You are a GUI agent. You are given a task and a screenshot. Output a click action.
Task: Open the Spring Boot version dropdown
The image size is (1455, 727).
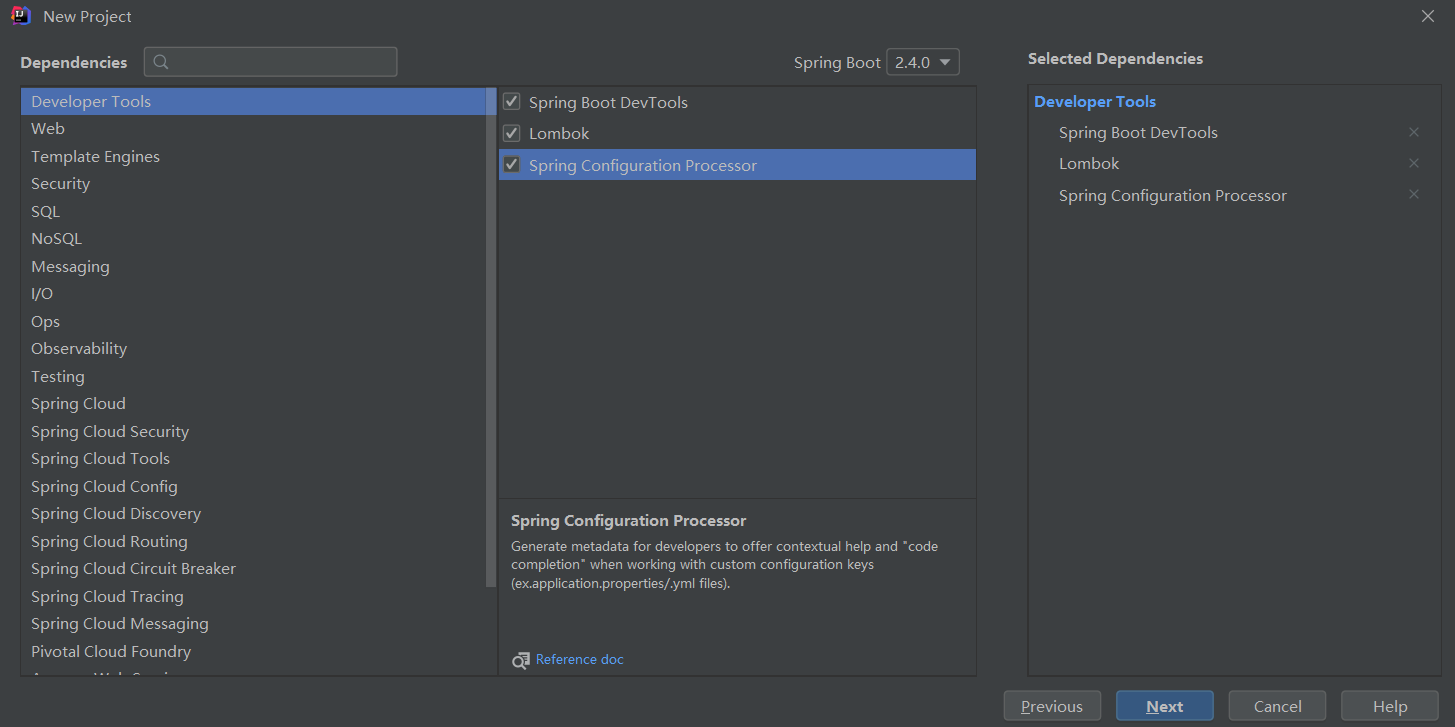[x=922, y=62]
